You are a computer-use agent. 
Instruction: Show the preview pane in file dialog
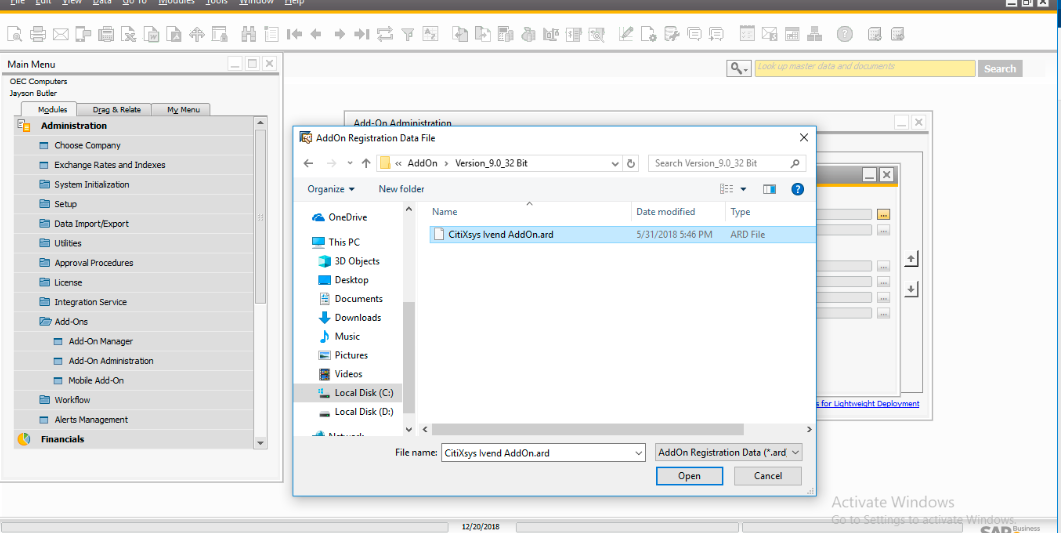769,189
